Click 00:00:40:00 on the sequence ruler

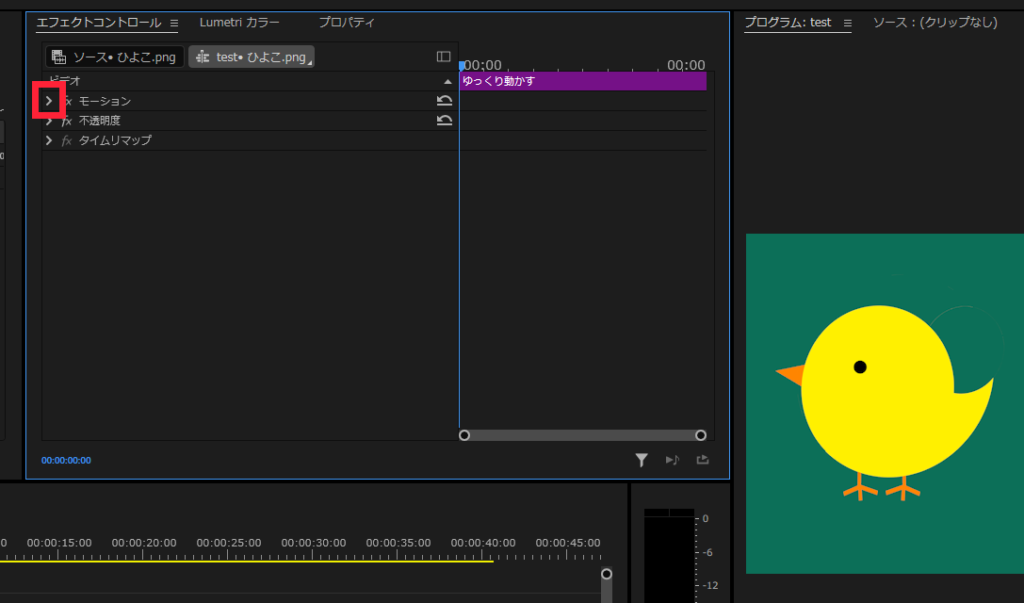[x=483, y=543]
